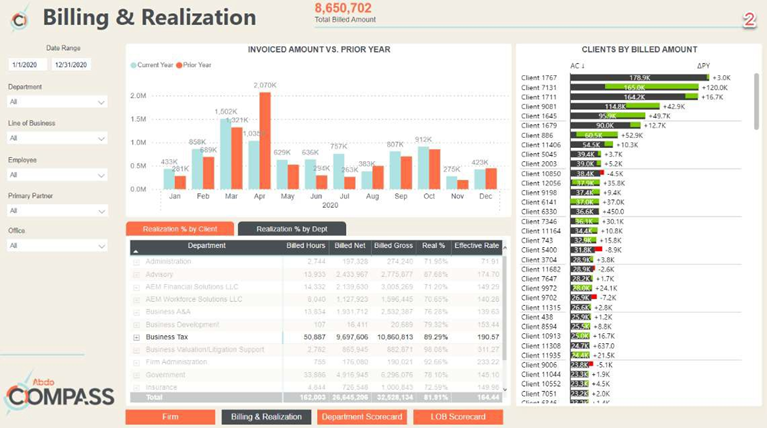This screenshot has height=428, width=767.
Task: Expand the Business Tax row plus icon
Action: [136, 338]
